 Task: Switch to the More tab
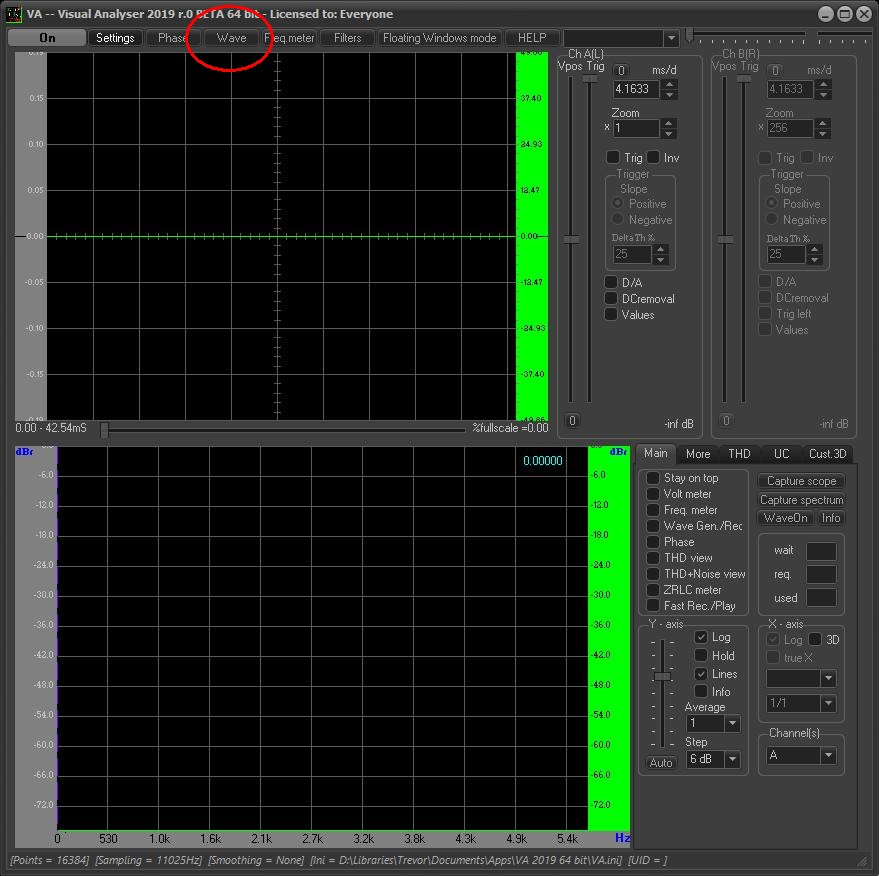coord(698,453)
